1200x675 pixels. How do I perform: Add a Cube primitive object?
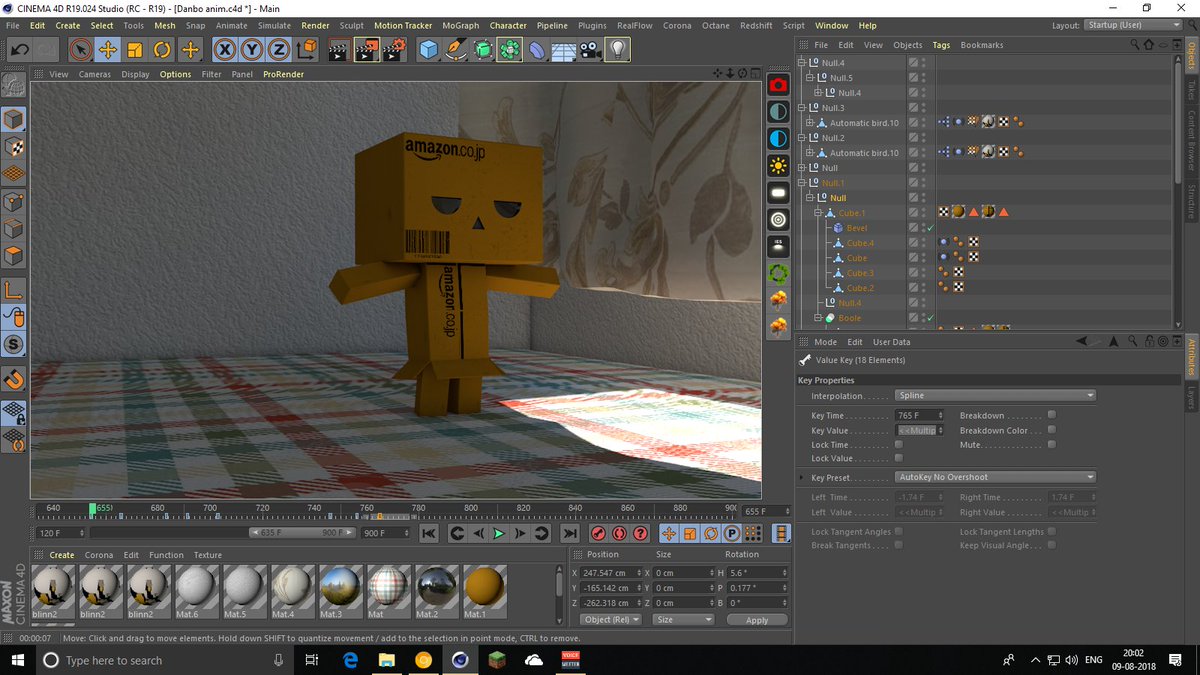click(x=429, y=49)
